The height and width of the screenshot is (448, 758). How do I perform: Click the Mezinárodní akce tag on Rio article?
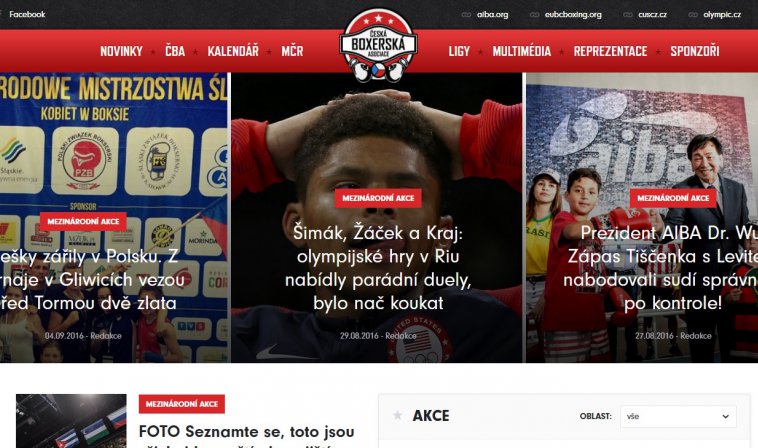point(378,198)
